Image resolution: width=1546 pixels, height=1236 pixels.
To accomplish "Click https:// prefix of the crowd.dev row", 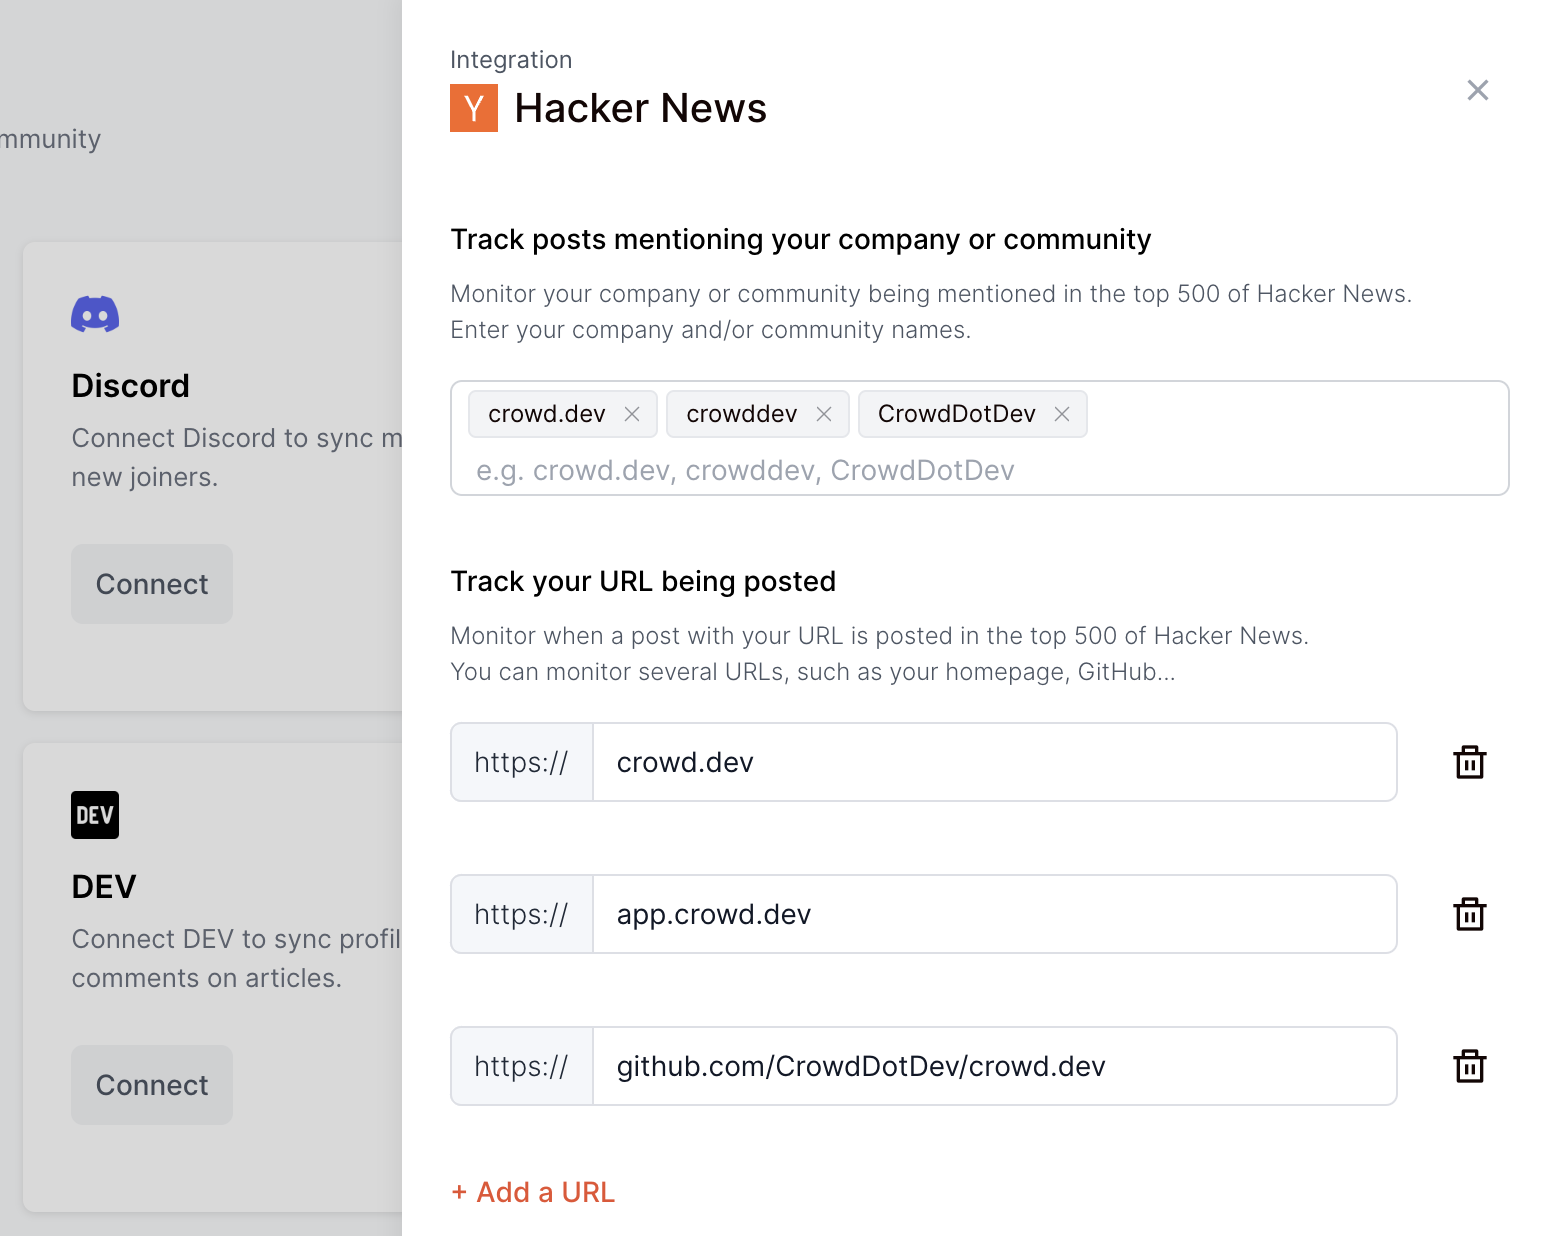I will click(x=522, y=762).
